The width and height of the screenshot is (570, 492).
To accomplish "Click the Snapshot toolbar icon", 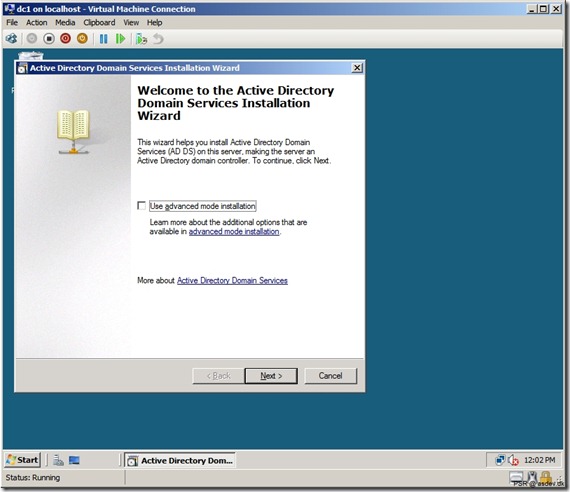I will [x=141, y=39].
